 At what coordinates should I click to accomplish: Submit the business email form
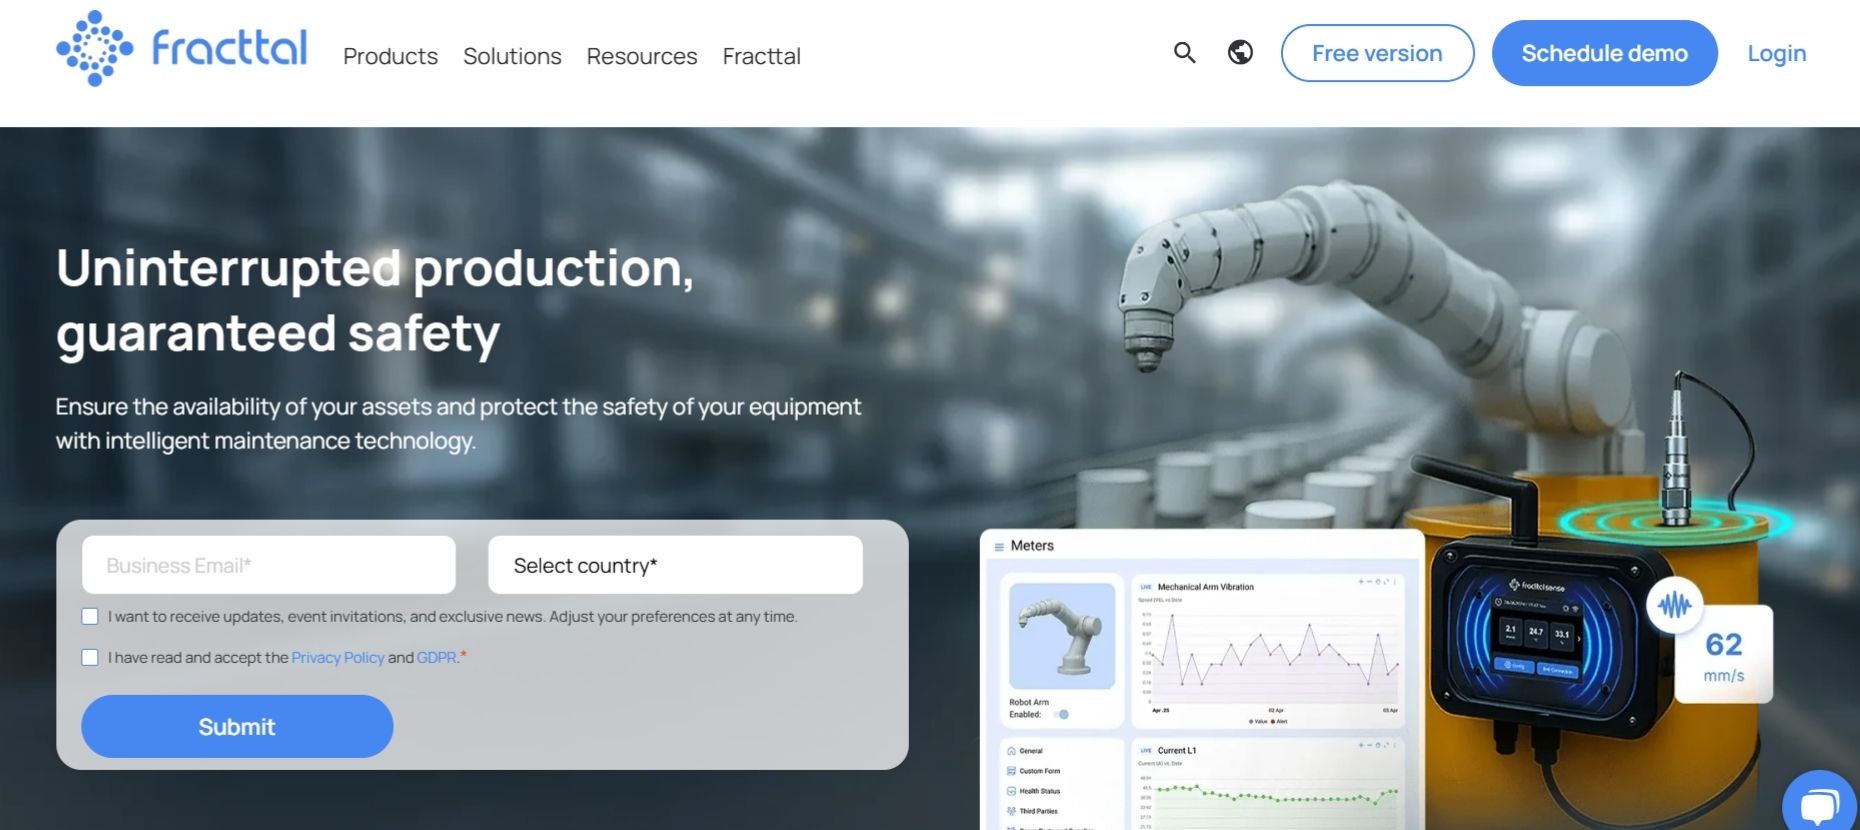237,726
